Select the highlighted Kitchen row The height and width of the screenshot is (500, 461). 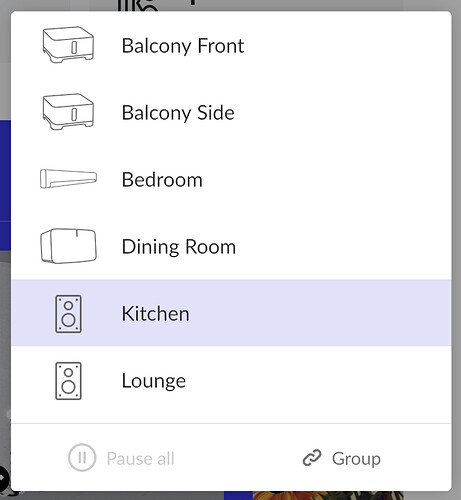pos(231,313)
